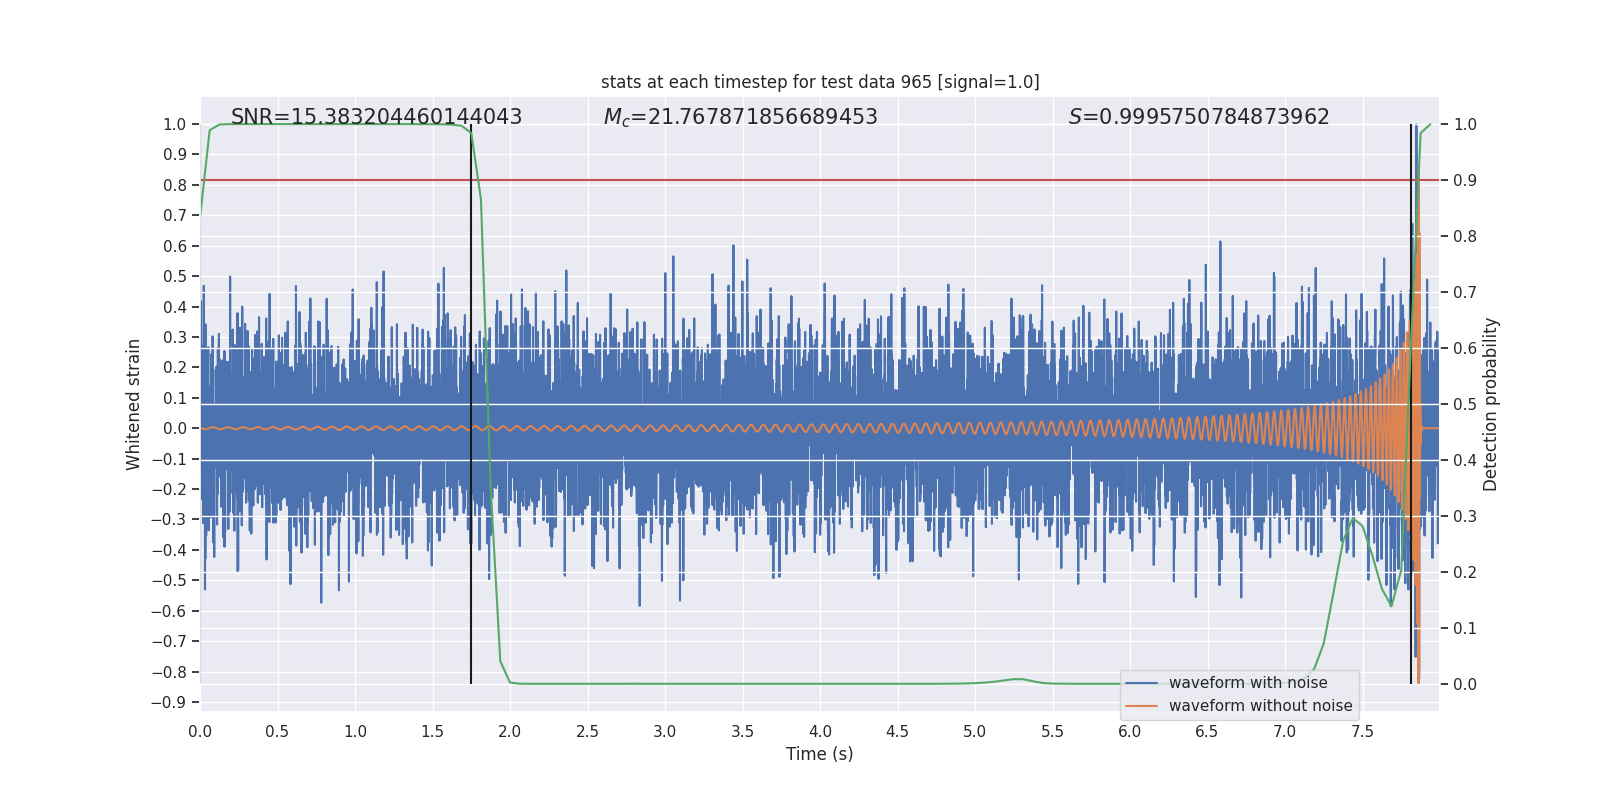Select the 0.8 tick on the Detection probability axis

coord(1465,236)
